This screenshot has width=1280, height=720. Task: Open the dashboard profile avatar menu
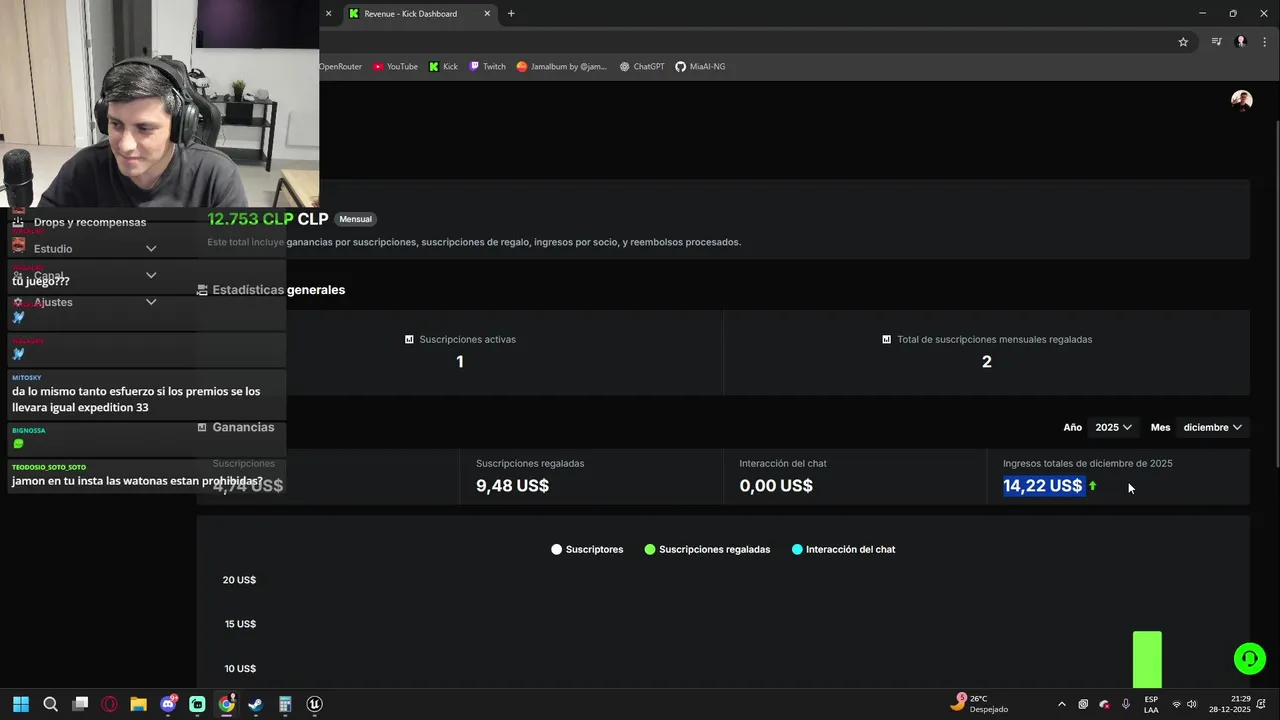[x=1242, y=100]
